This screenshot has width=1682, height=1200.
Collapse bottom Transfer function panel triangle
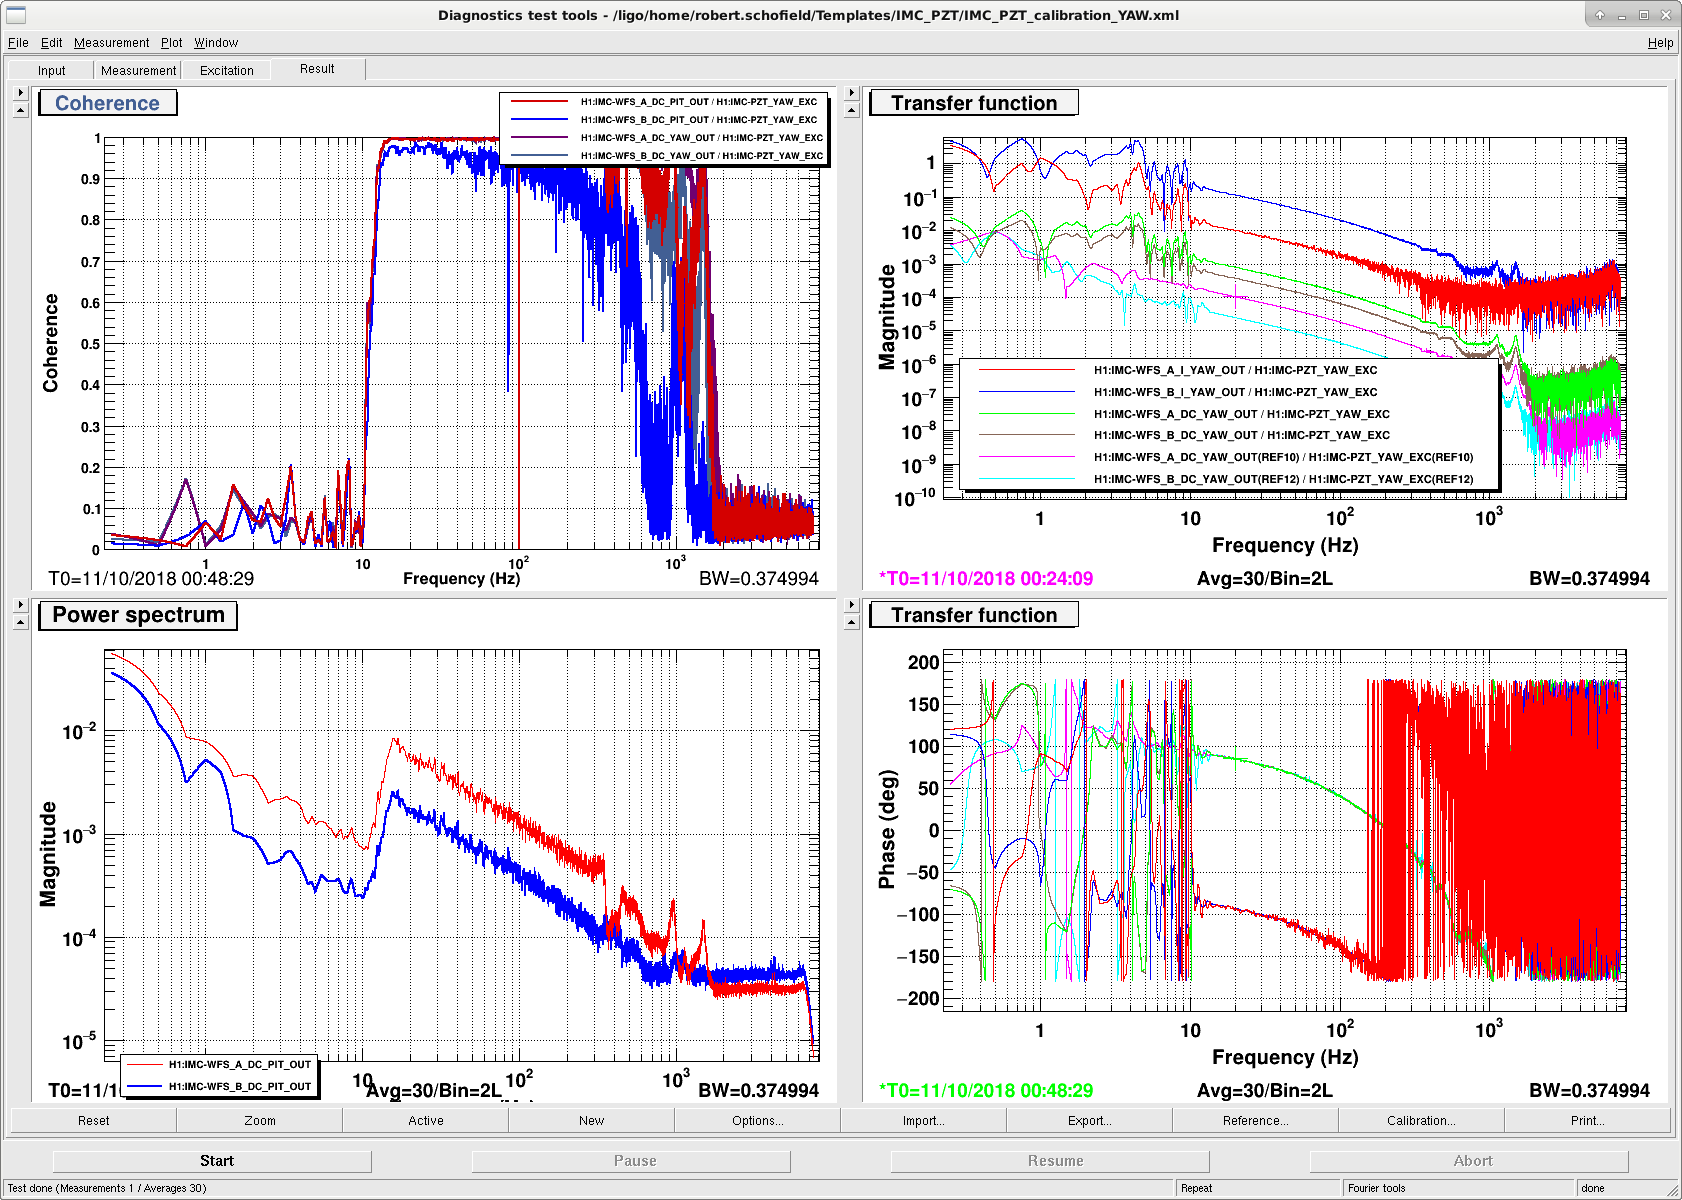[x=852, y=623]
